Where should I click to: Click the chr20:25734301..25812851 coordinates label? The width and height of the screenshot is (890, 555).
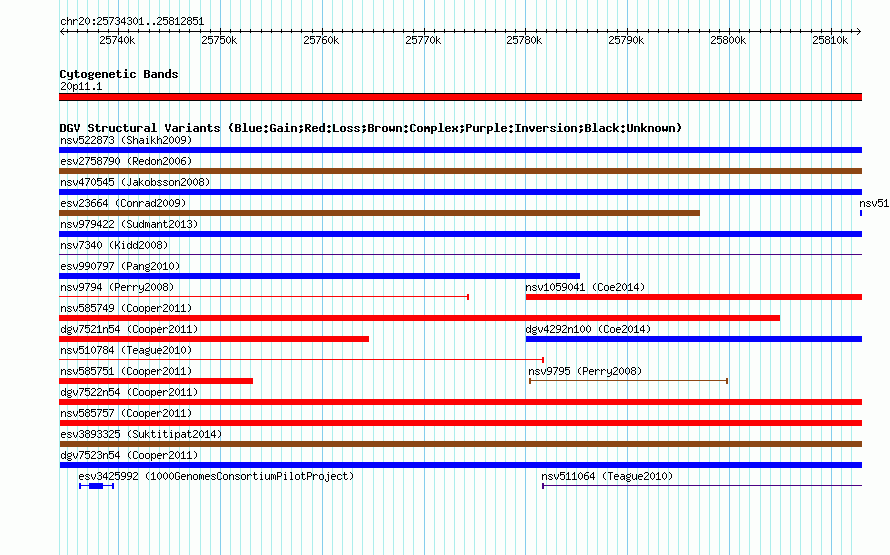pos(132,21)
